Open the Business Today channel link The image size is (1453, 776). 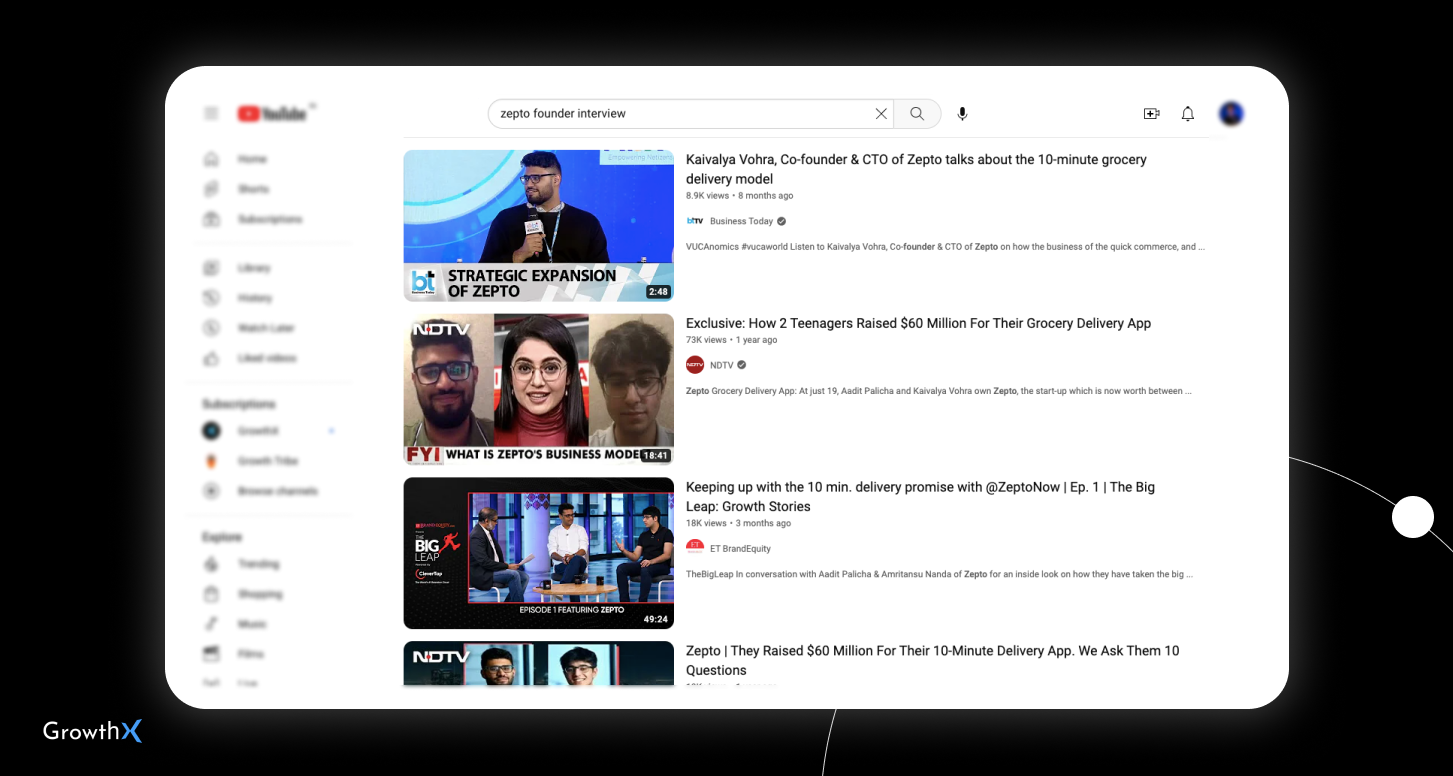(x=741, y=221)
